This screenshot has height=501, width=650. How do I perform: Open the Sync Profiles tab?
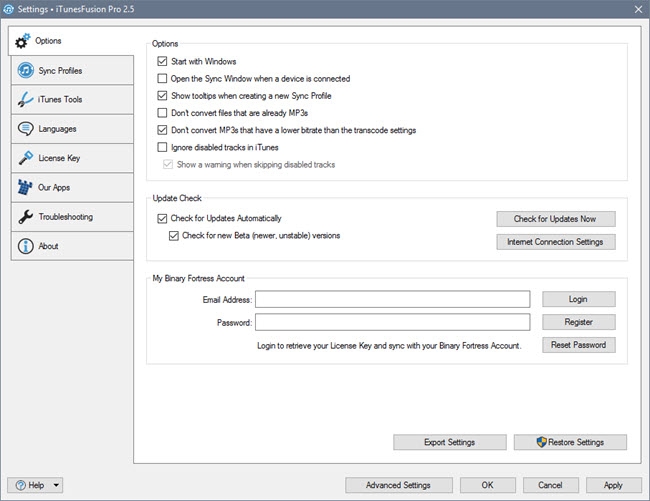[x=72, y=70]
